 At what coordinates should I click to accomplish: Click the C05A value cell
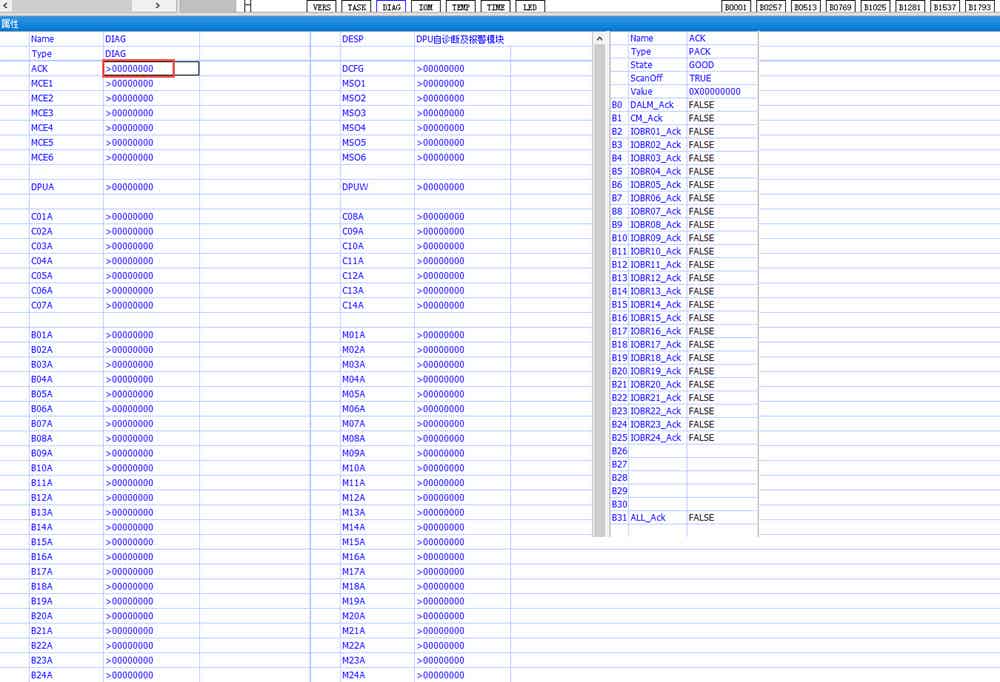click(151, 276)
